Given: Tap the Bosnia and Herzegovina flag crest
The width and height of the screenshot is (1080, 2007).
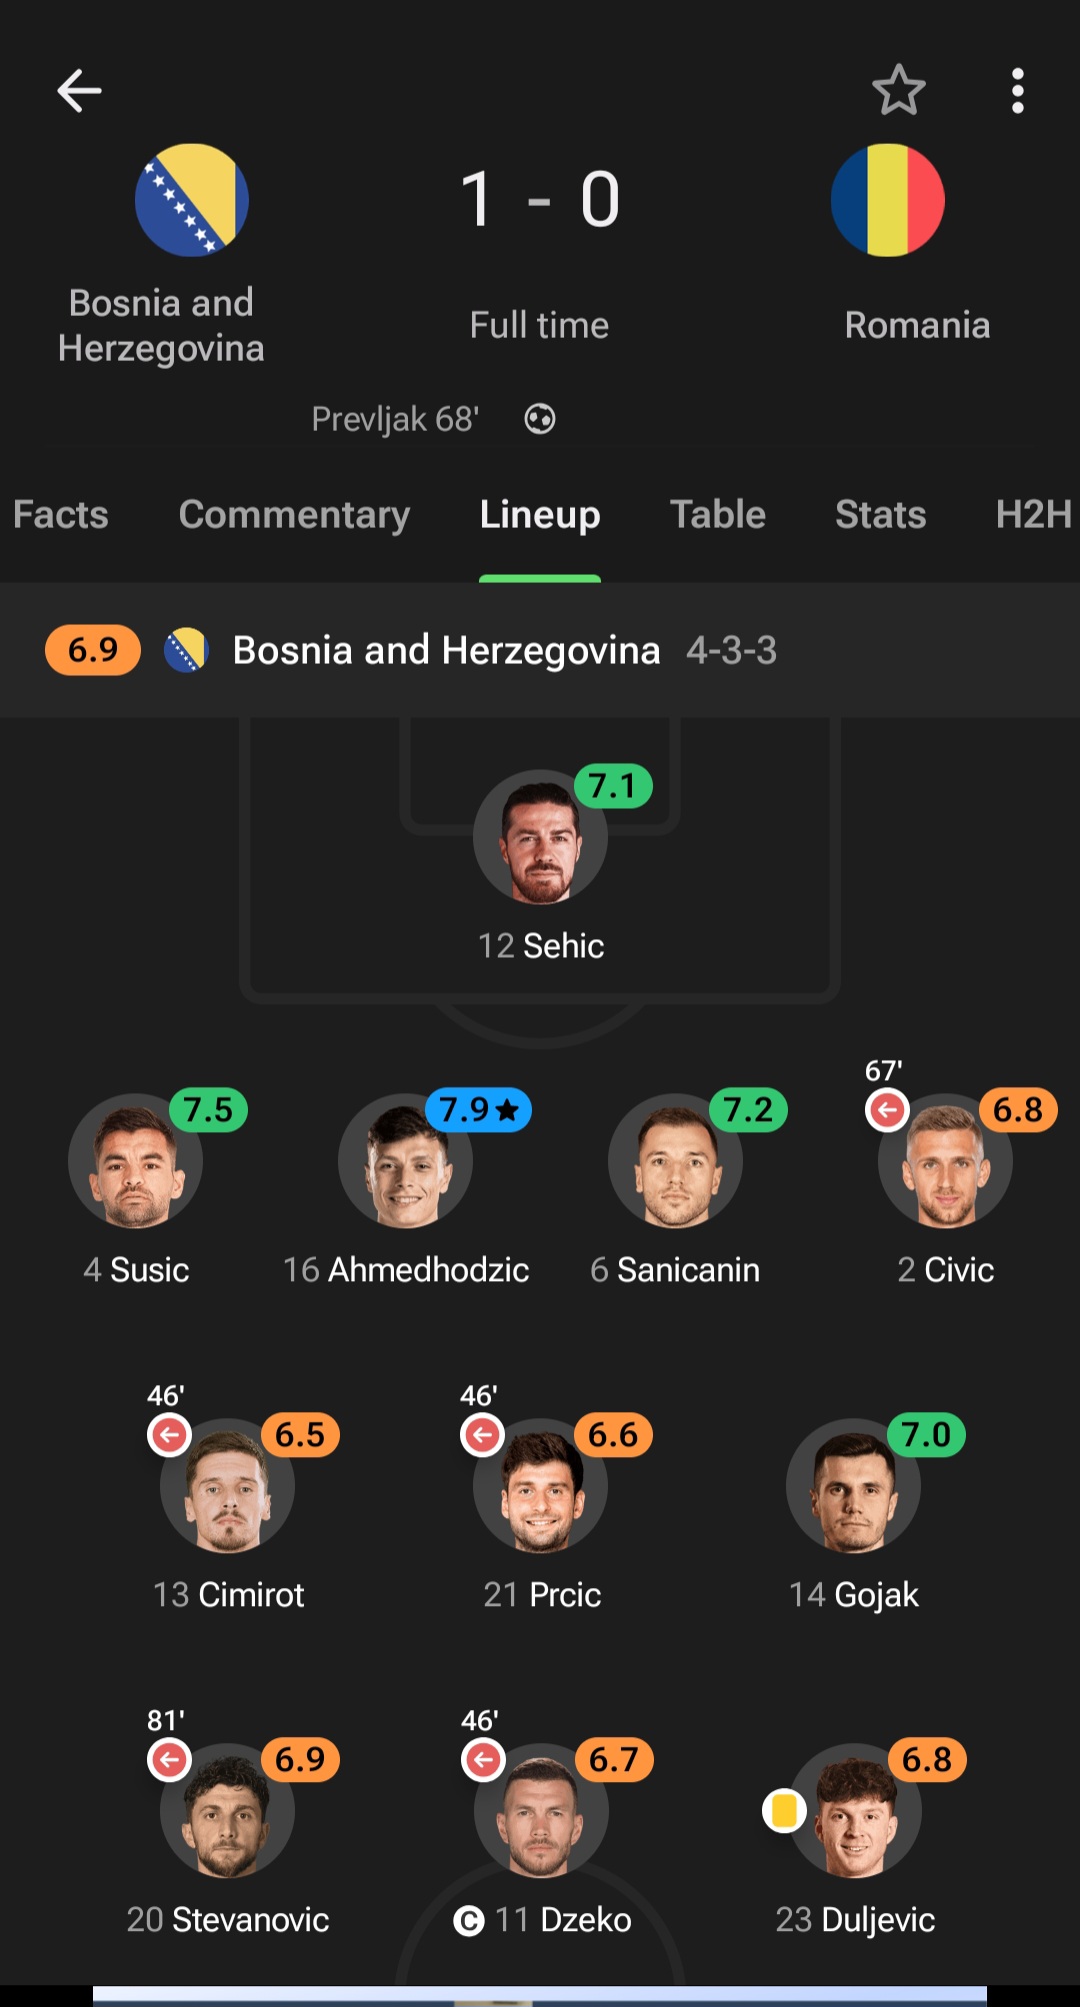Looking at the screenshot, I should click(x=192, y=200).
